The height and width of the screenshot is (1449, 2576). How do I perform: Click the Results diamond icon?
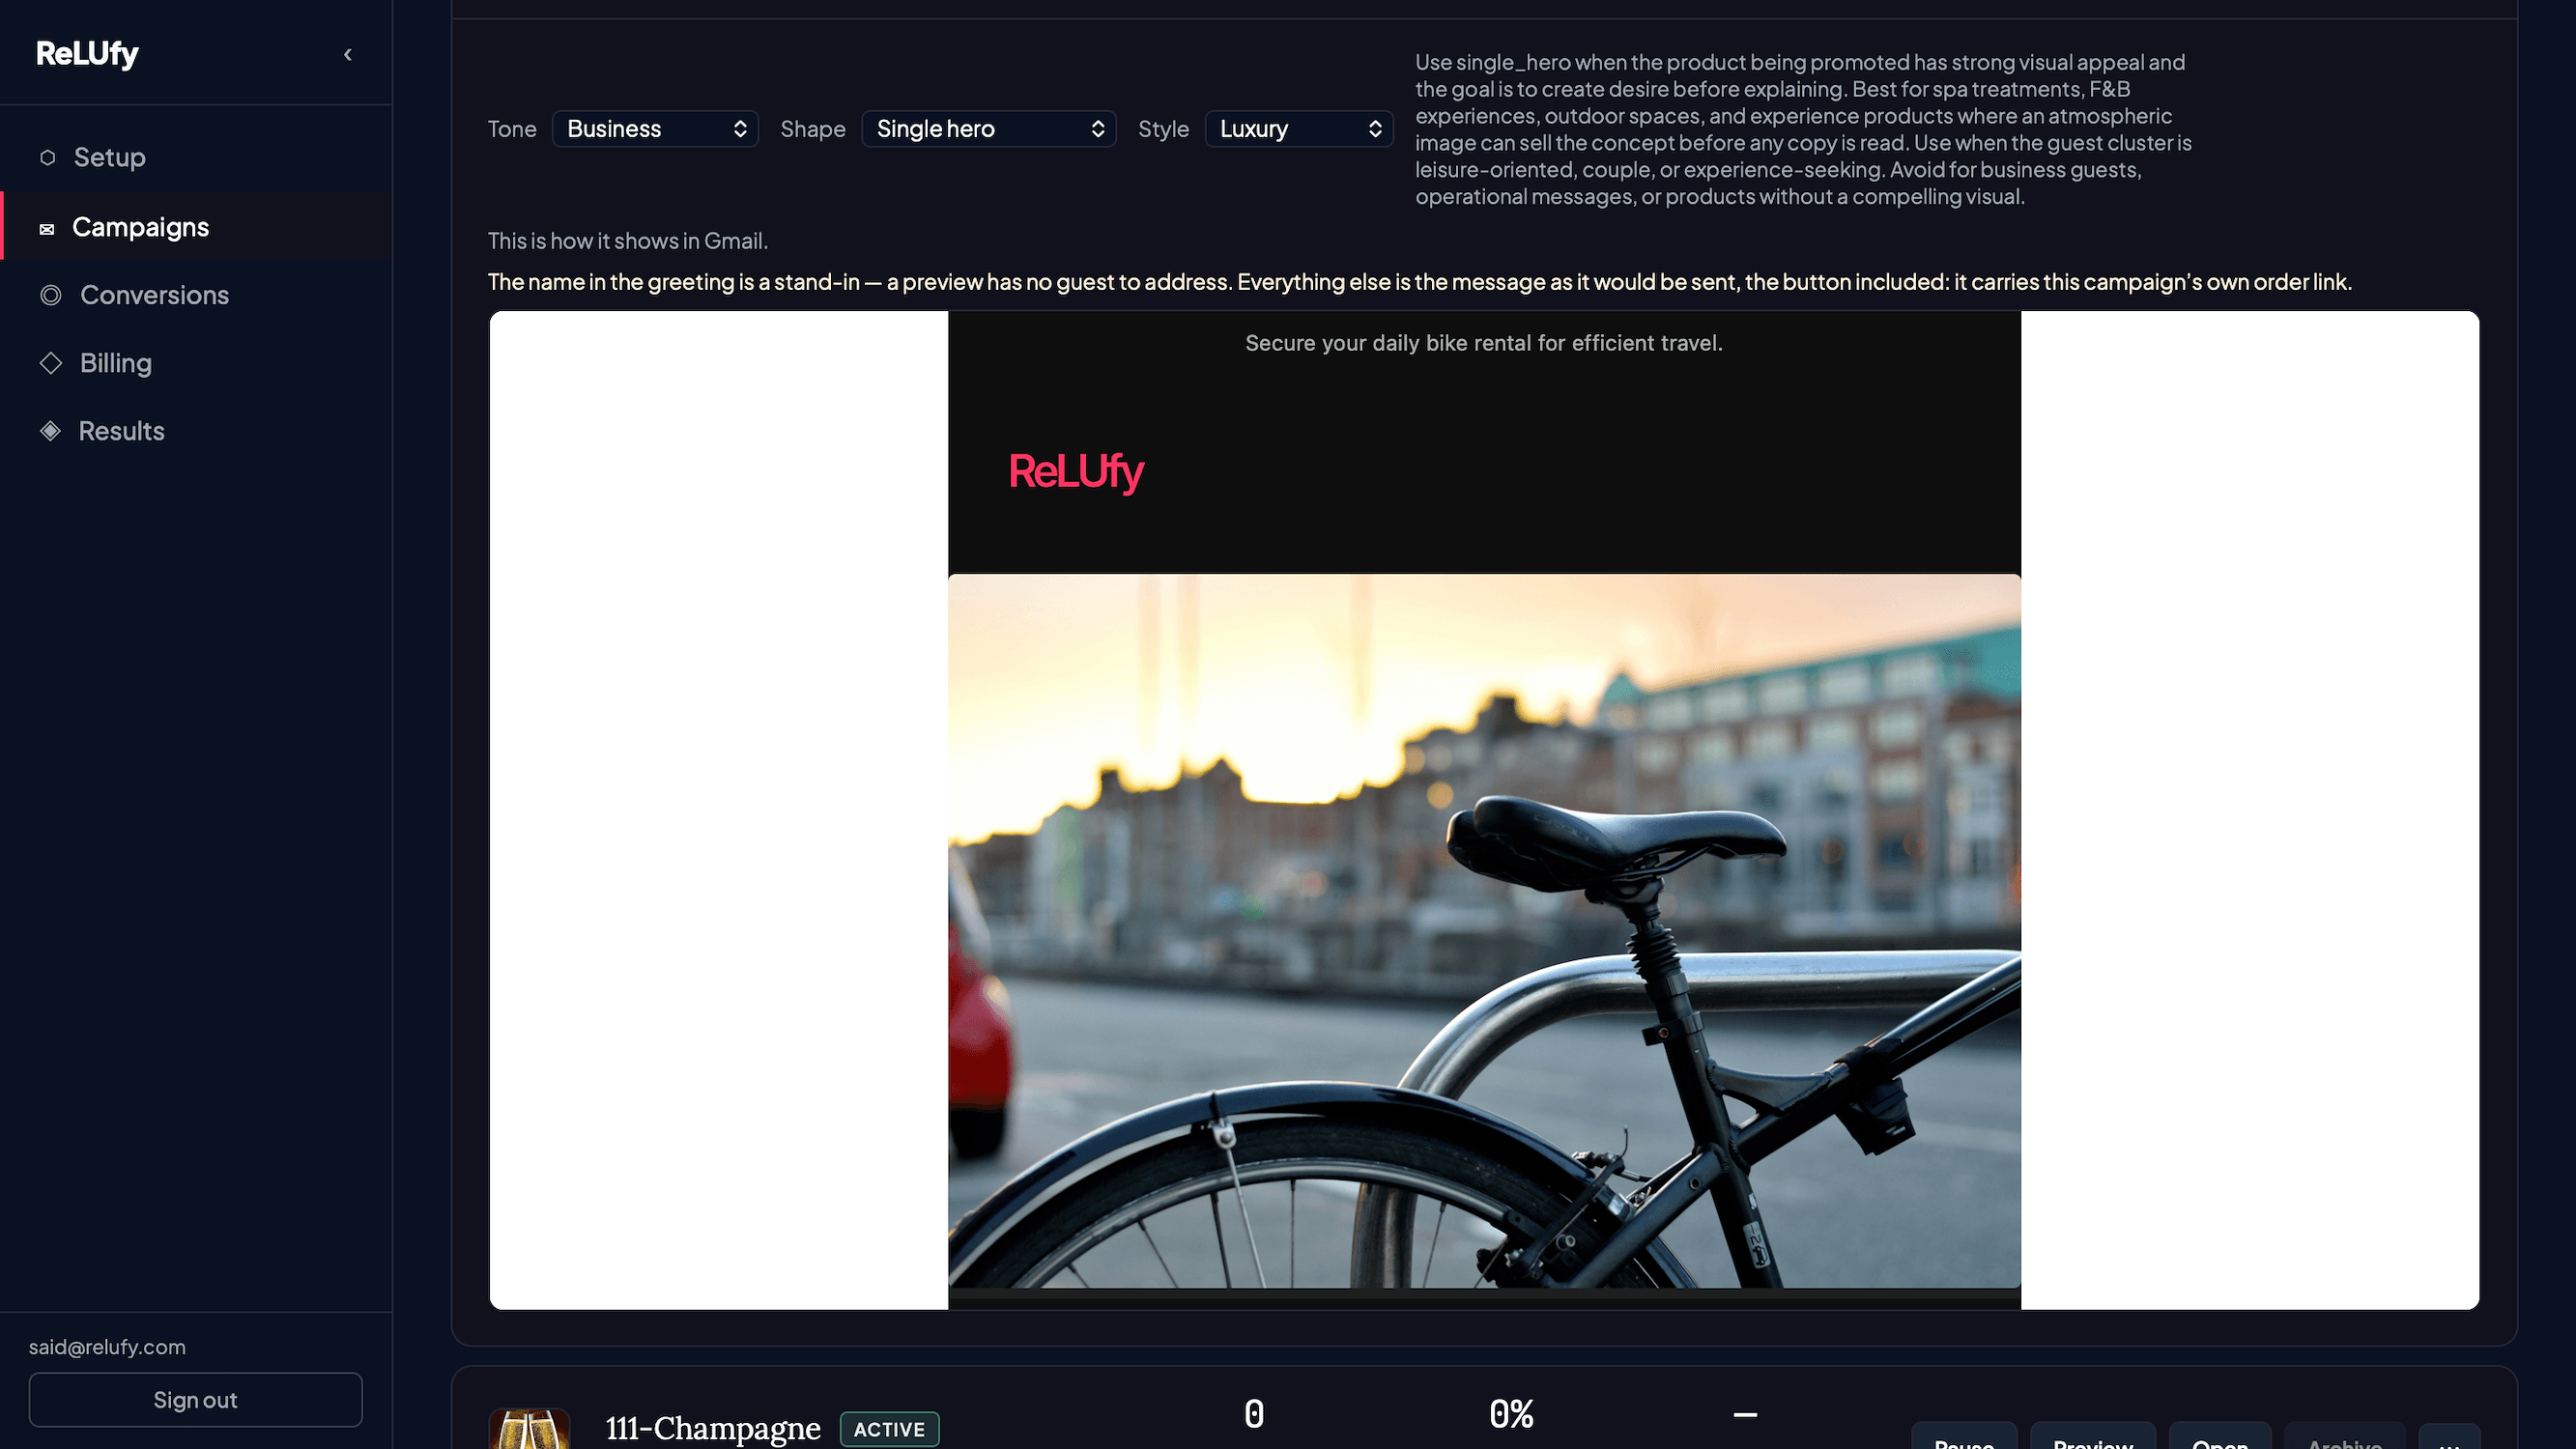[x=51, y=431]
